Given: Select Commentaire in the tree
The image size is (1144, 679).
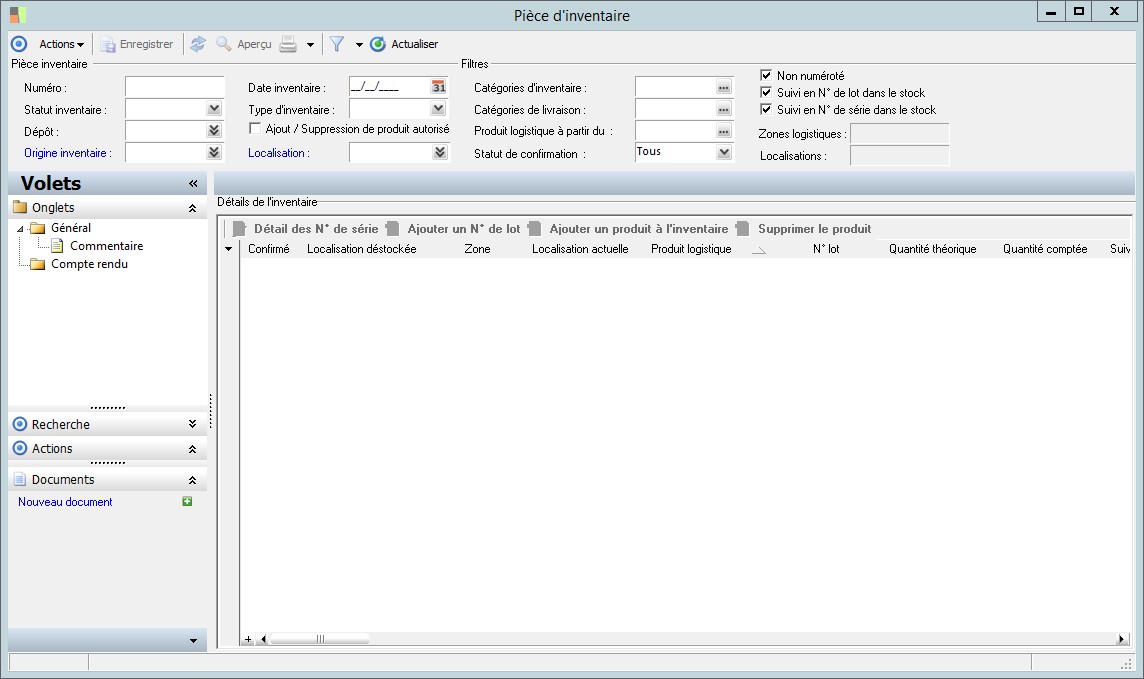Looking at the screenshot, I should pyautogui.click(x=107, y=246).
